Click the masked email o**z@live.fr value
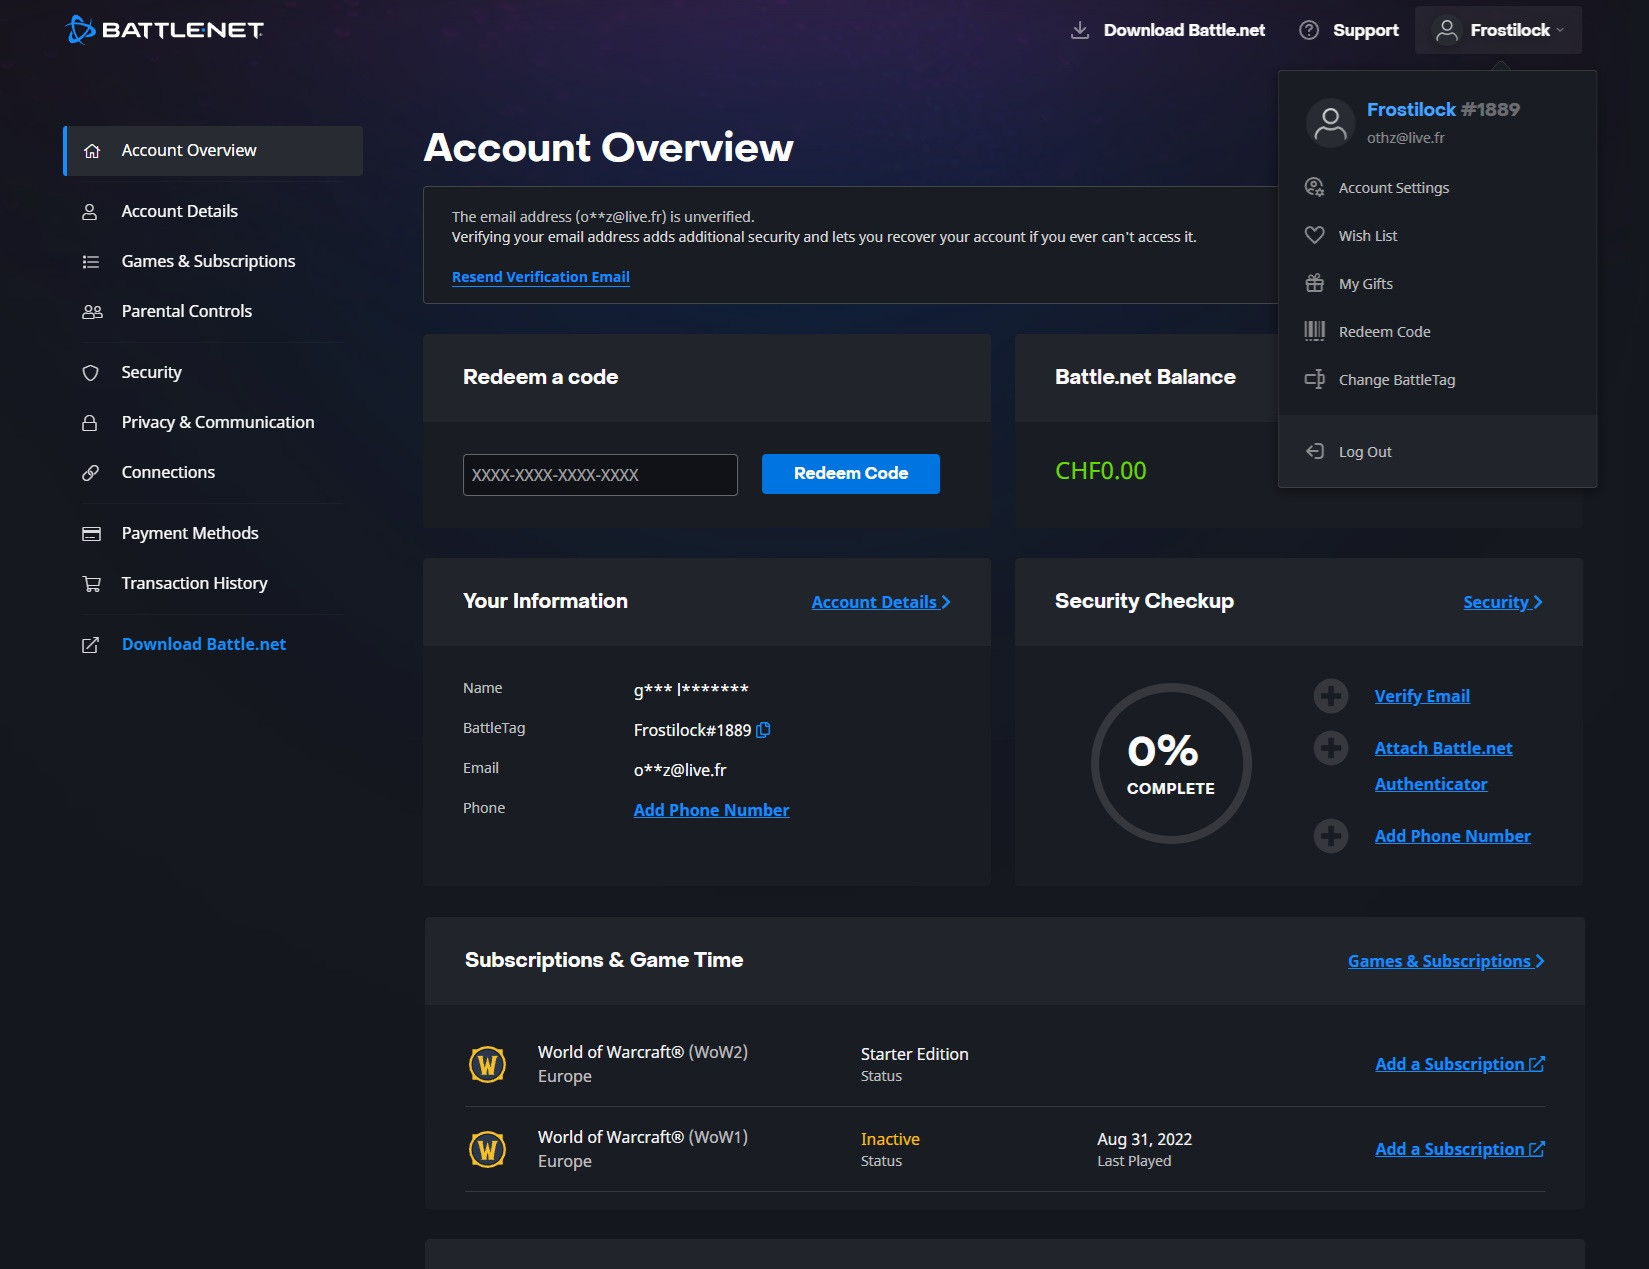This screenshot has width=1649, height=1269. 680,770
